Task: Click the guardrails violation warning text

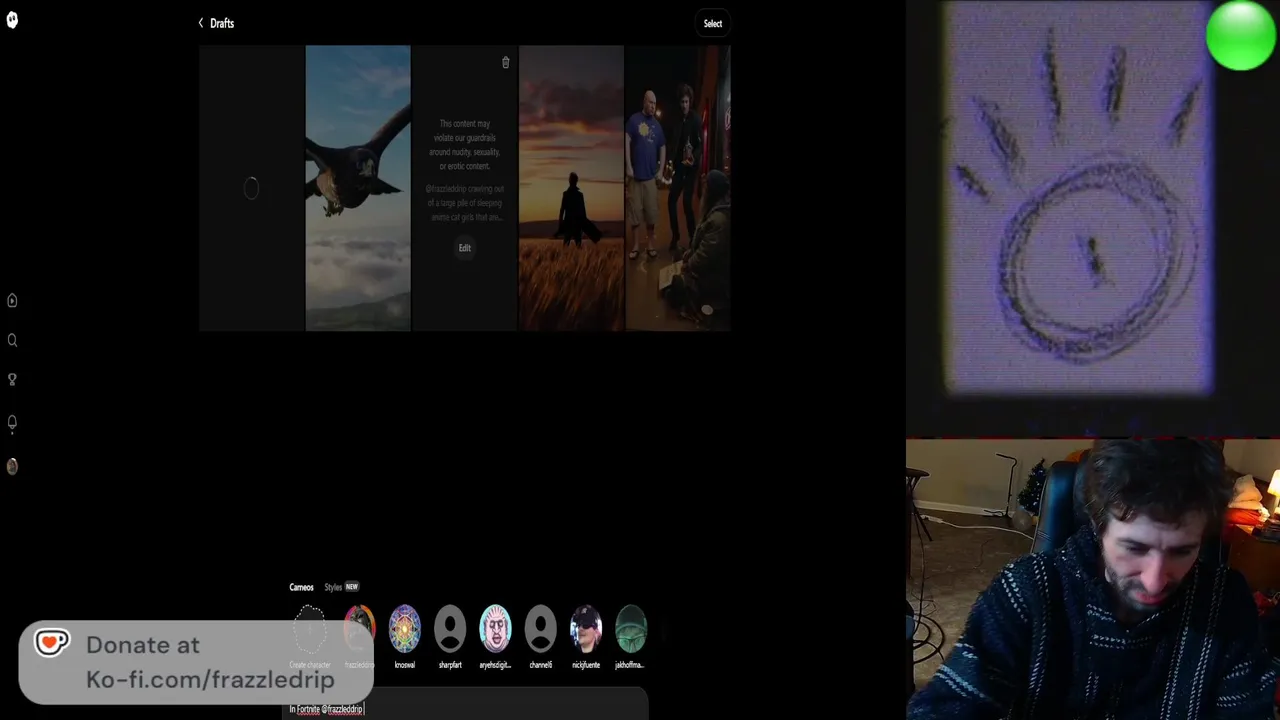Action: point(464,145)
